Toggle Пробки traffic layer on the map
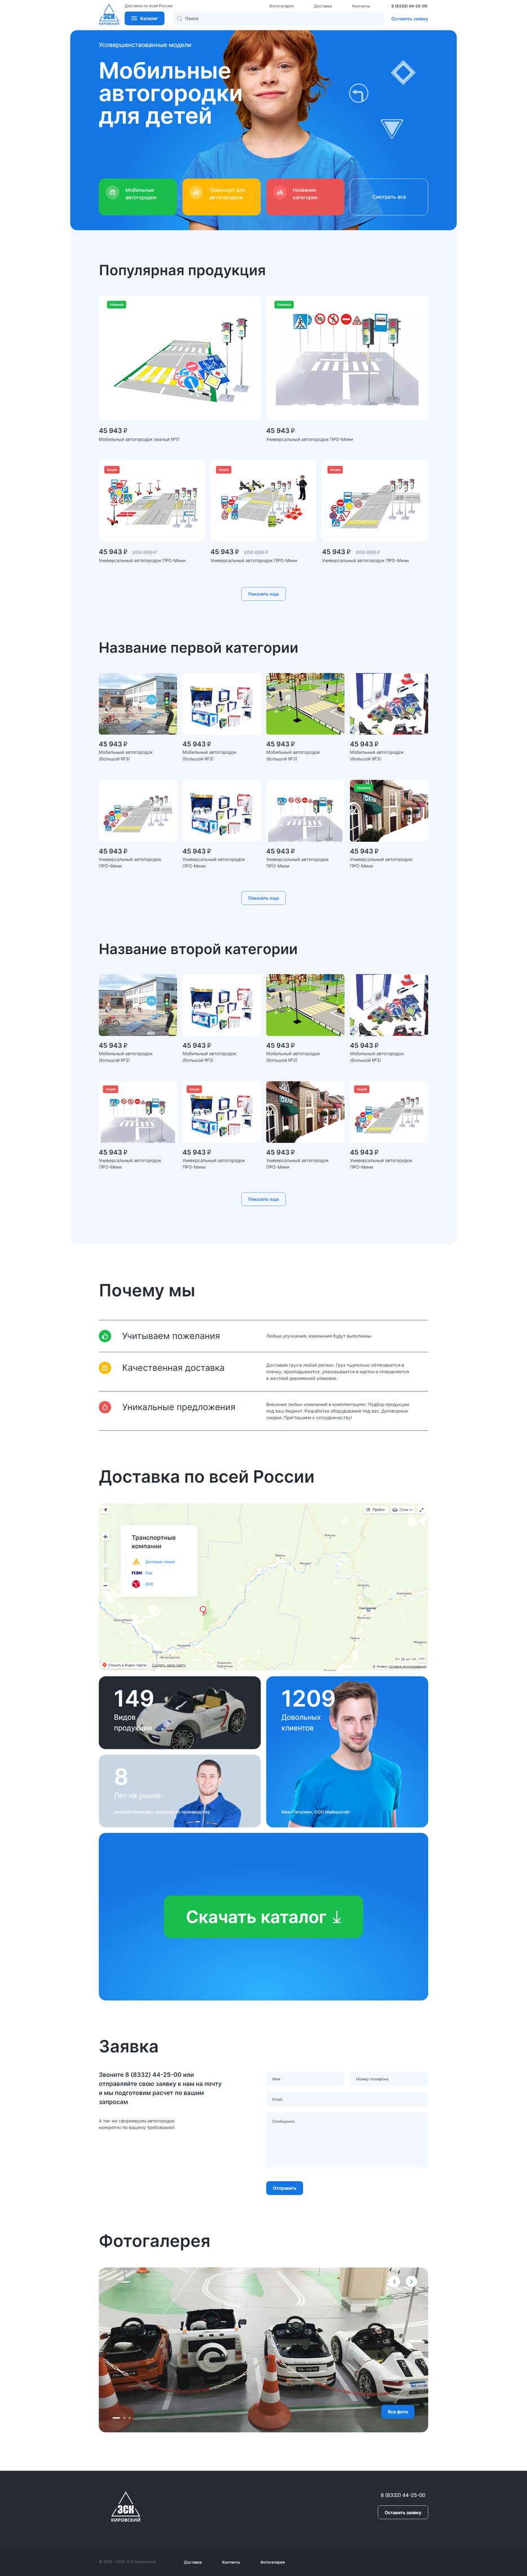 (x=376, y=1510)
